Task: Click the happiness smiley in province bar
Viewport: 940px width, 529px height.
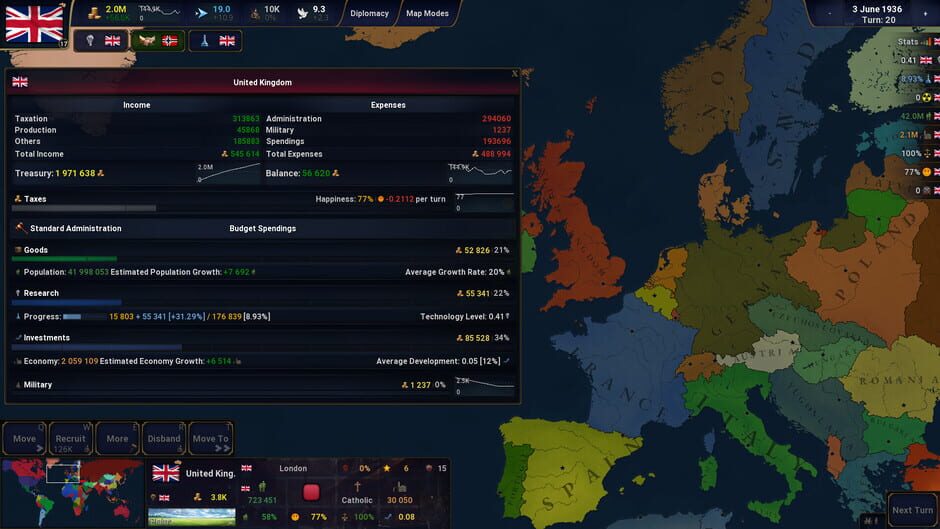Action: (x=295, y=516)
